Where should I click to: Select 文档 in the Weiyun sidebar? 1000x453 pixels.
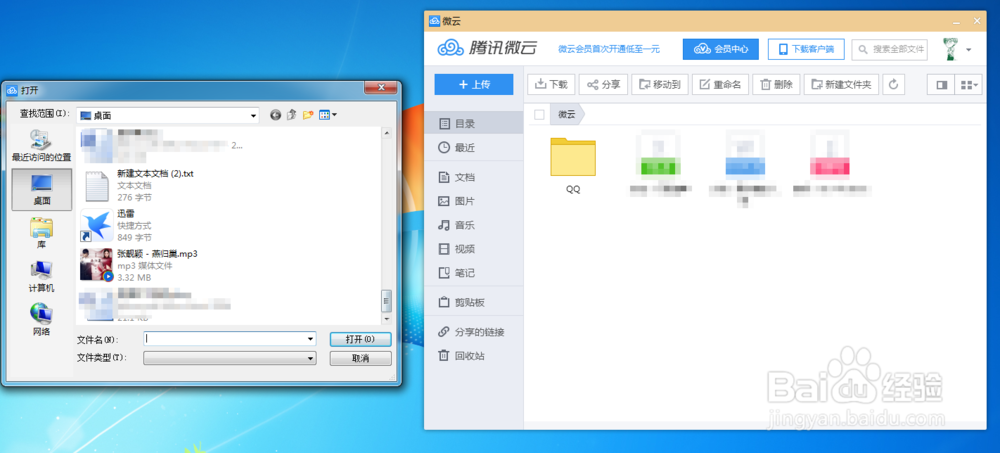pos(473,177)
